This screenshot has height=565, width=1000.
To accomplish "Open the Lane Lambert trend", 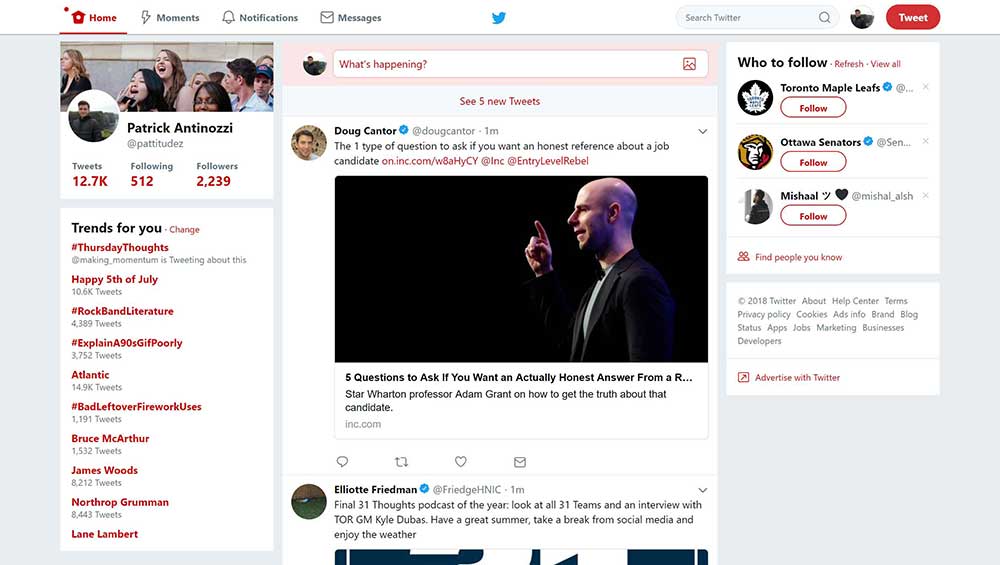I will click(105, 534).
